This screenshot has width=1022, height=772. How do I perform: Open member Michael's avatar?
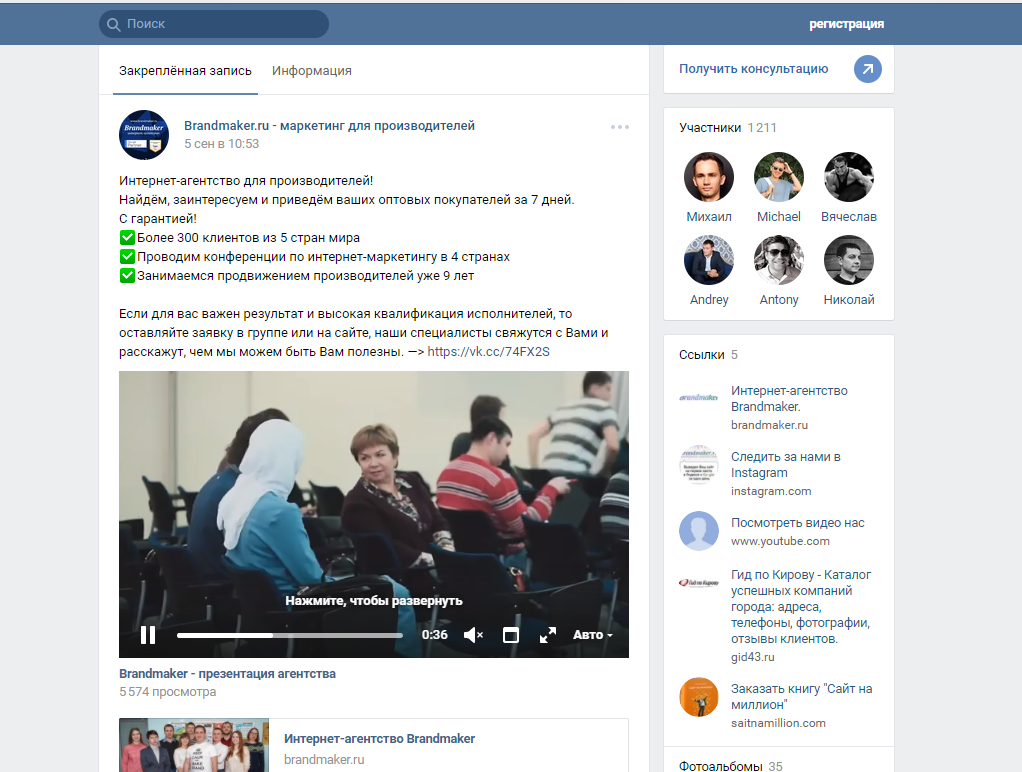(x=778, y=177)
